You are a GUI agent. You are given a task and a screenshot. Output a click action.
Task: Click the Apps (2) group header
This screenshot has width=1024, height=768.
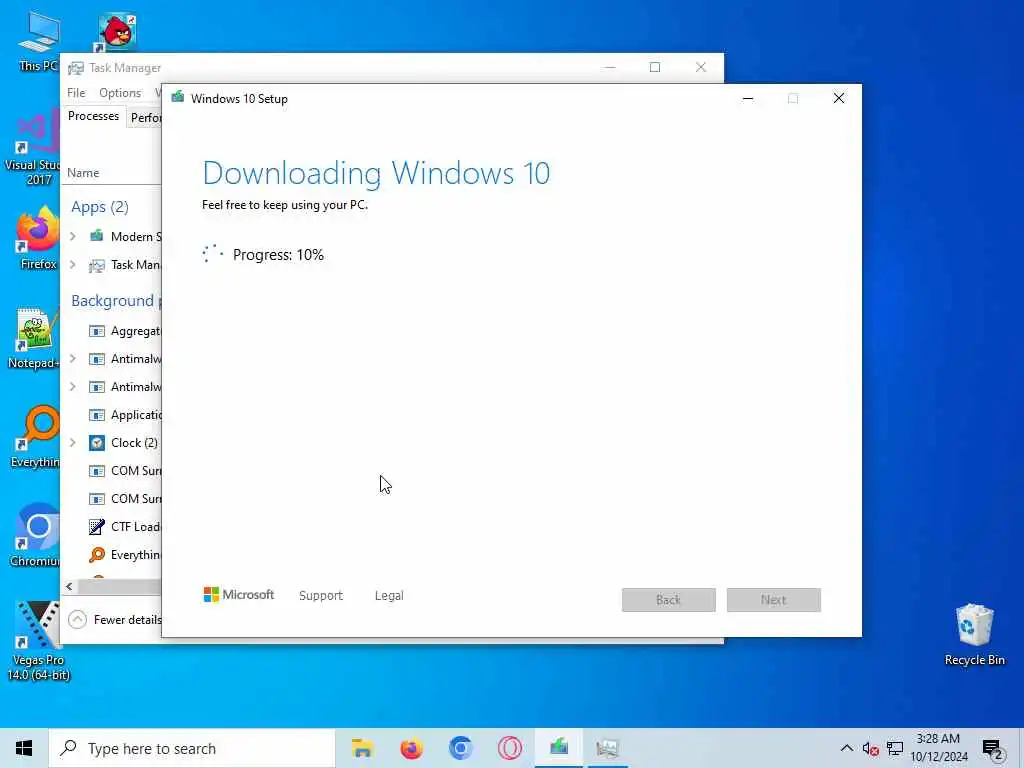(100, 207)
